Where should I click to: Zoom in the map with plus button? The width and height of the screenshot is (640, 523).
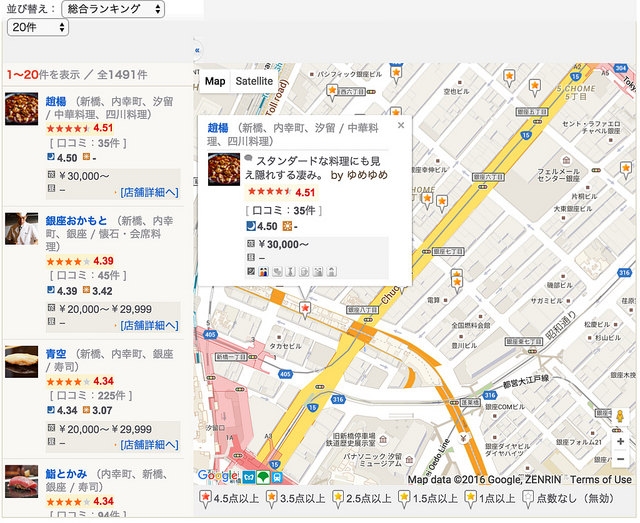click(x=620, y=441)
